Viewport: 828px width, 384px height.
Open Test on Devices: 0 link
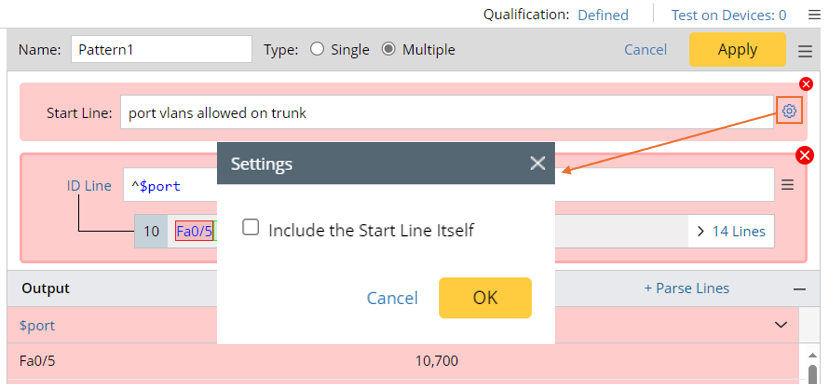[x=729, y=15]
